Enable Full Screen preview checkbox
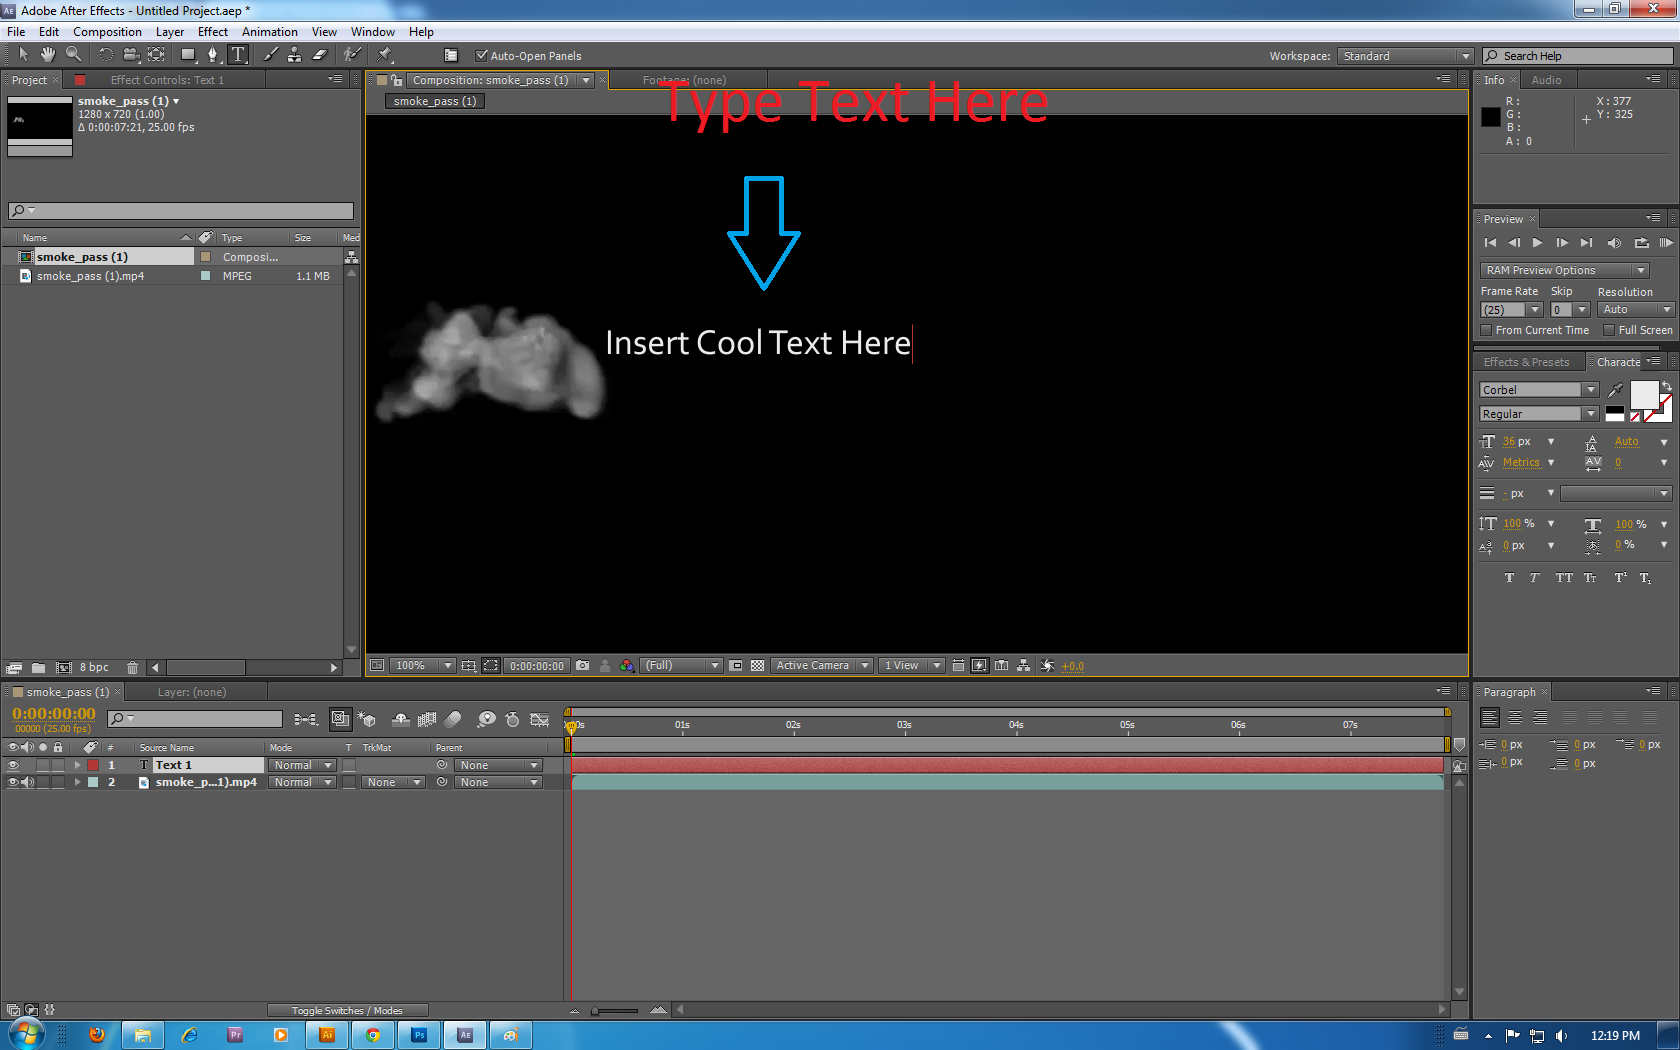1680x1050 pixels. tap(1609, 330)
